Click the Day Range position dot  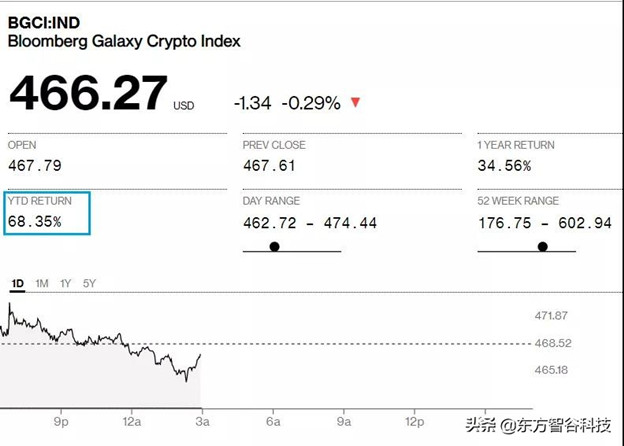[x=274, y=247]
